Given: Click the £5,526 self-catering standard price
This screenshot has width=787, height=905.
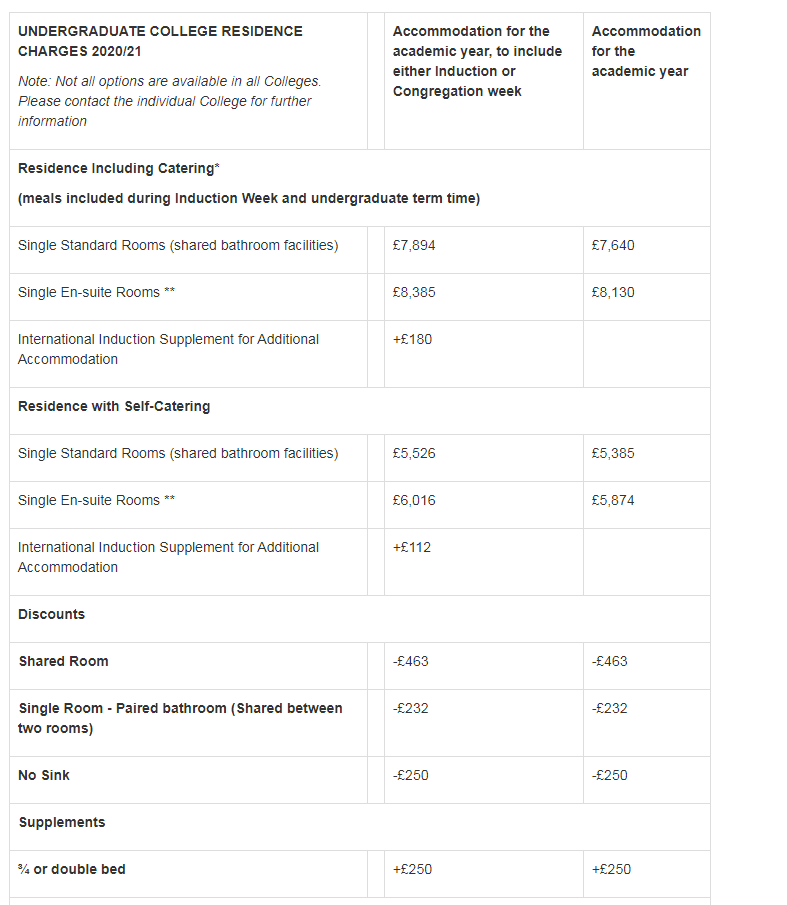Looking at the screenshot, I should pos(414,454).
